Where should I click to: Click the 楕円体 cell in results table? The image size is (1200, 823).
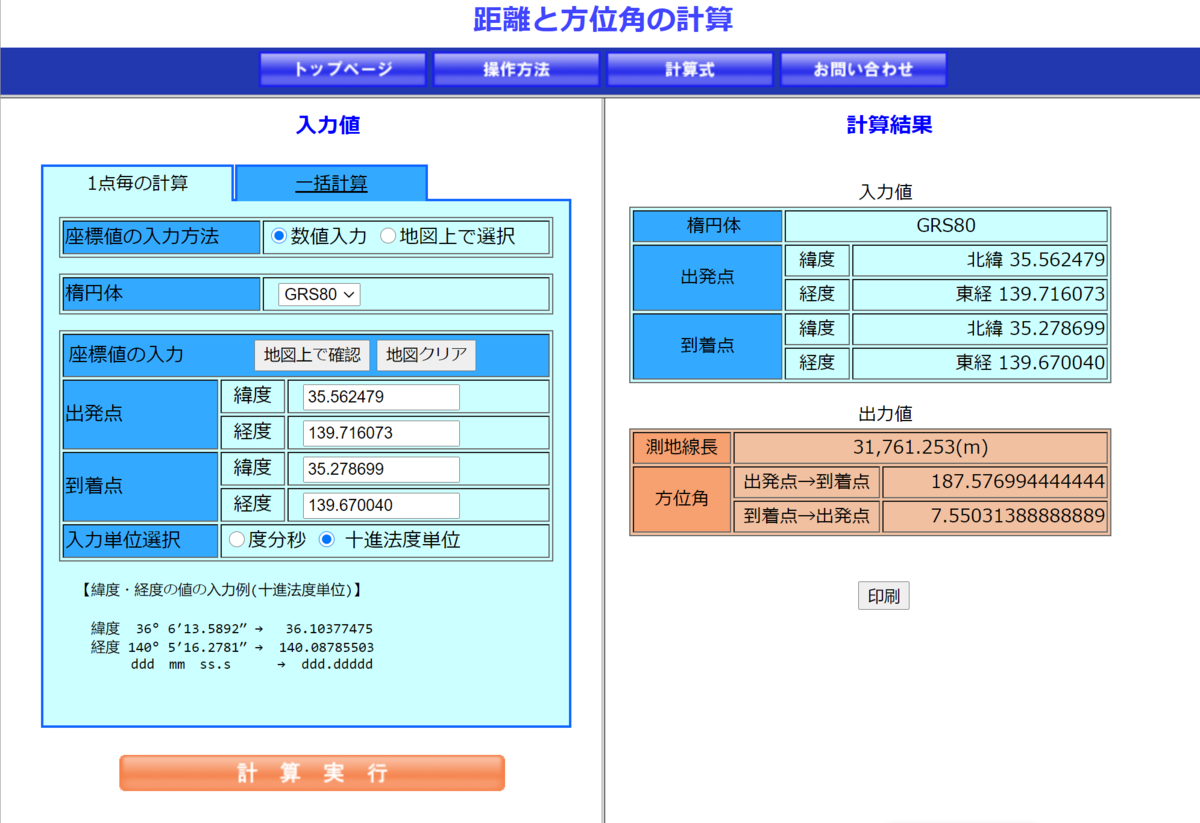tap(708, 226)
